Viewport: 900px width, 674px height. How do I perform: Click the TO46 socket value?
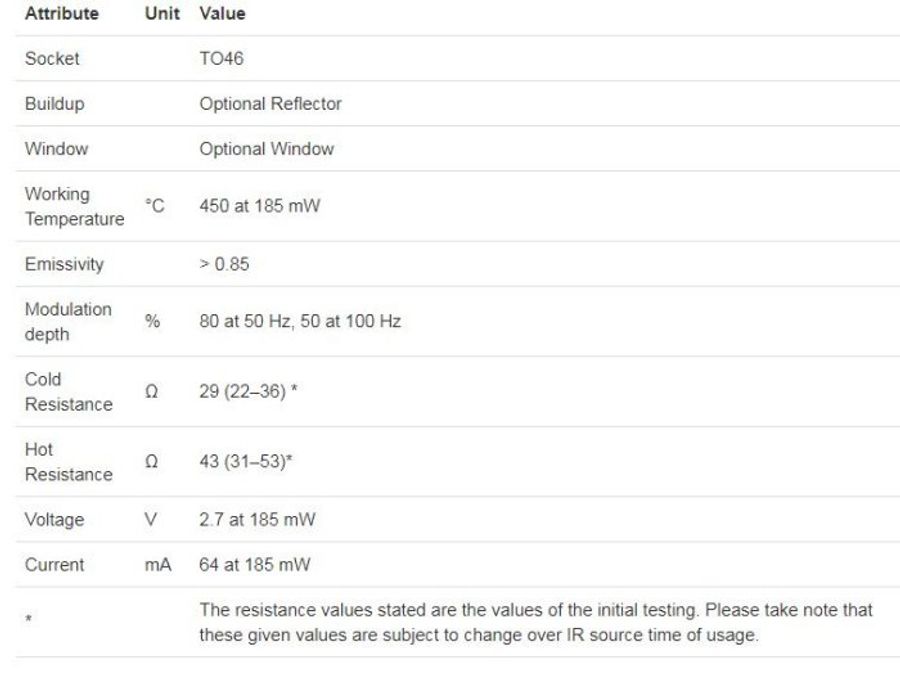pos(221,59)
